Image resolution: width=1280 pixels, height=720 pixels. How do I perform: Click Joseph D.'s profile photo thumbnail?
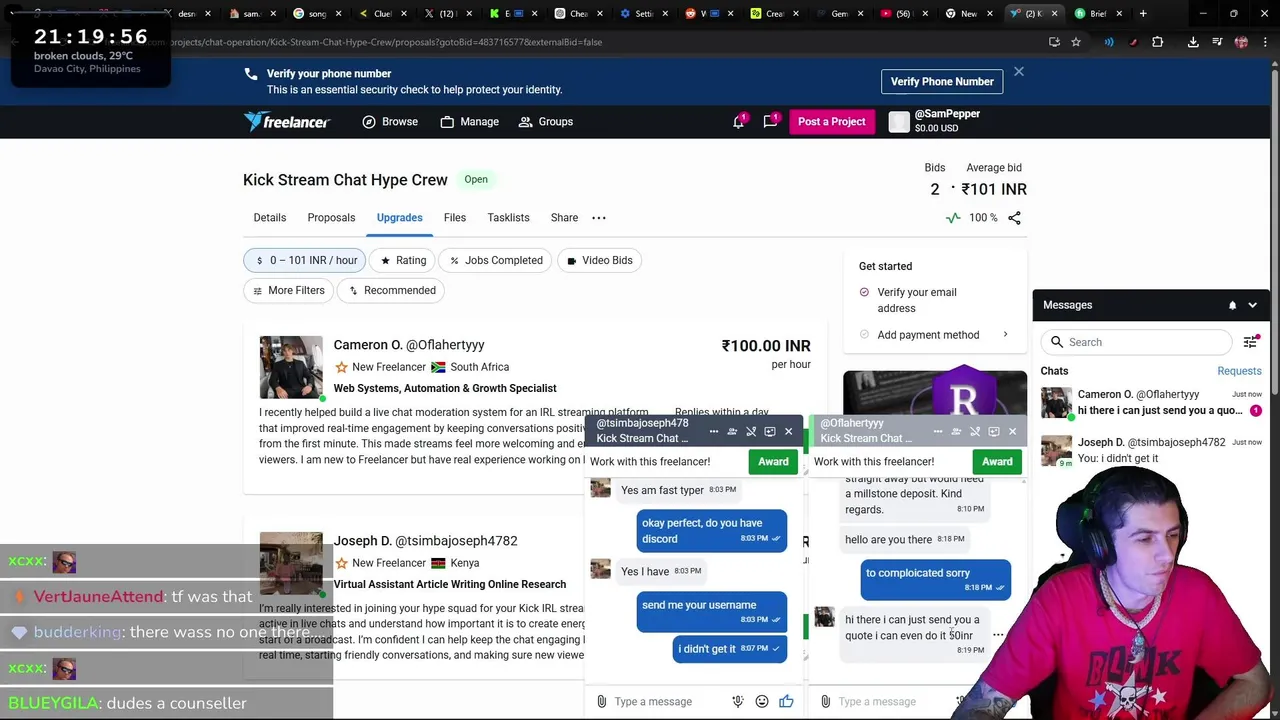point(291,563)
